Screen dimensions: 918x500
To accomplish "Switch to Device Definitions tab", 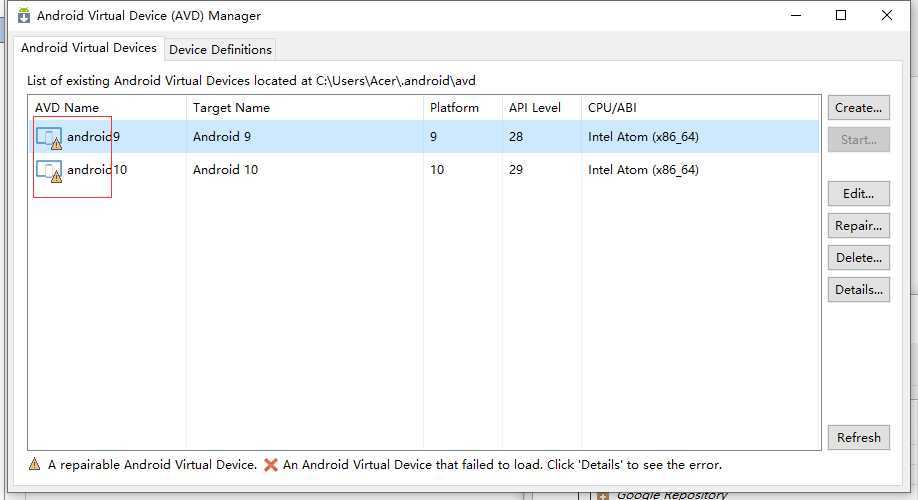I will pyautogui.click(x=220, y=49).
